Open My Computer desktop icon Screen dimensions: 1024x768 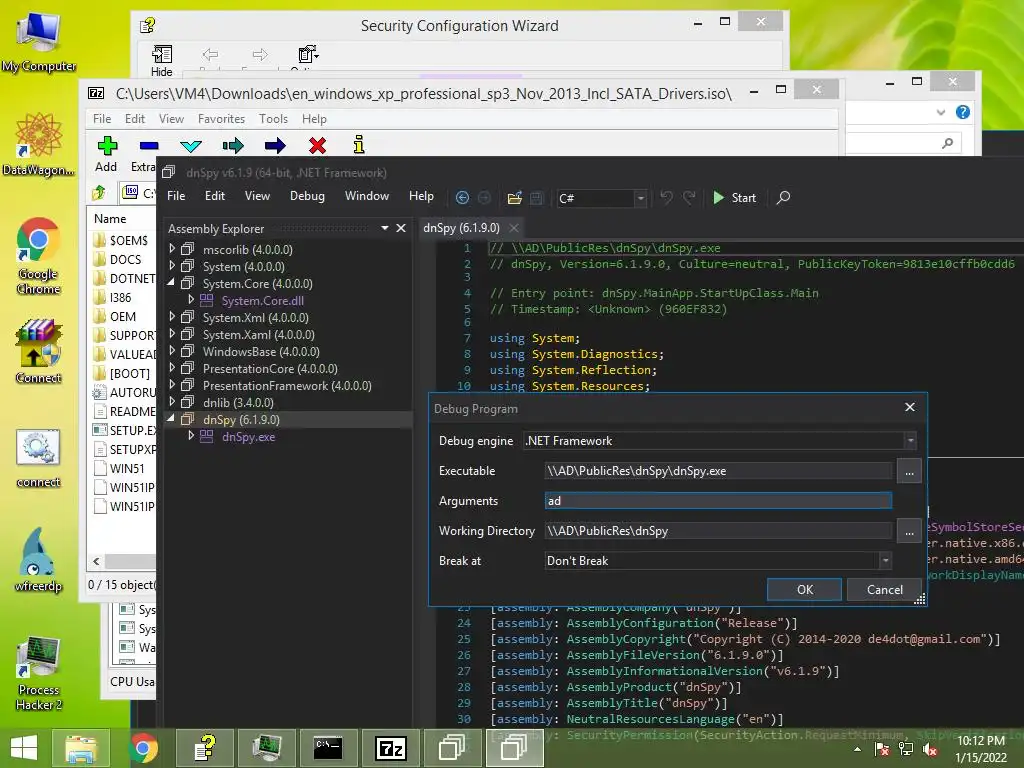[x=39, y=42]
